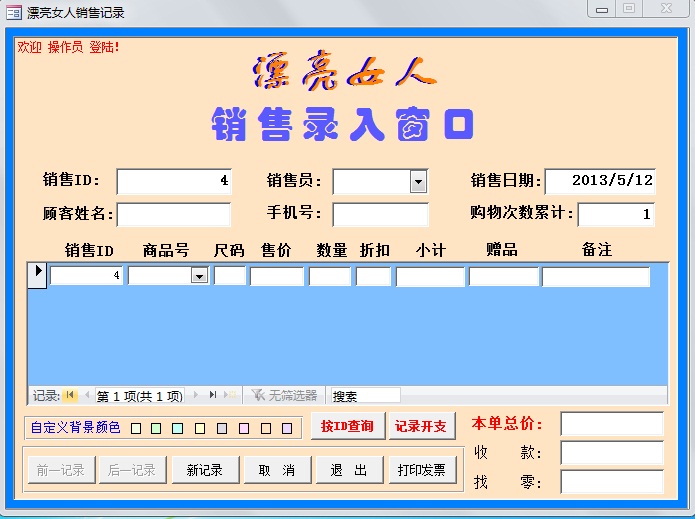Screen dimensions: 695x519
Task: Click the 备注 column header
Action: [x=597, y=250]
